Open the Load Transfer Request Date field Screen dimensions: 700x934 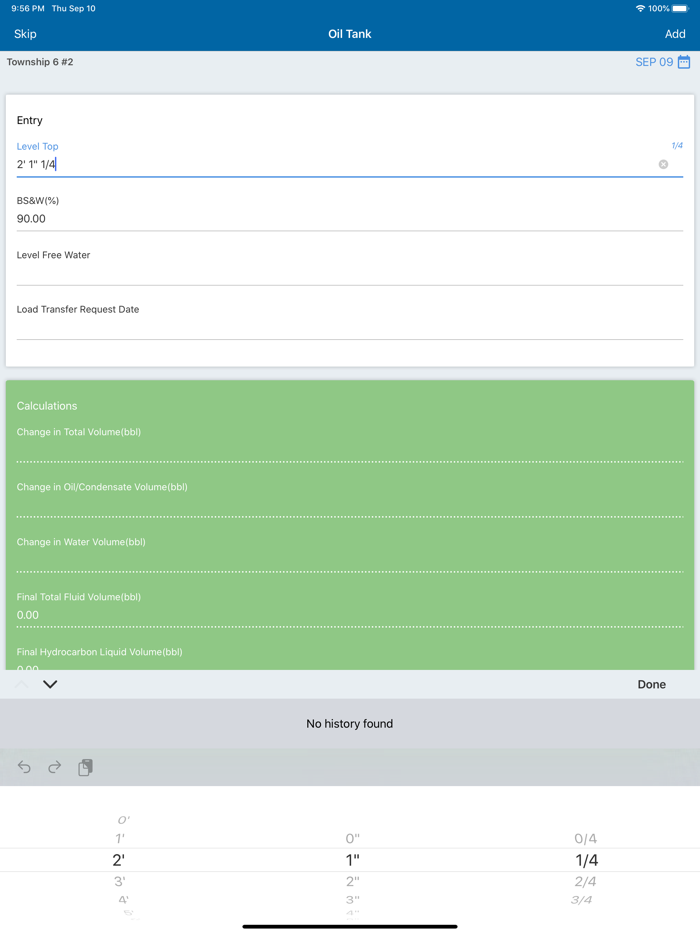350,322
